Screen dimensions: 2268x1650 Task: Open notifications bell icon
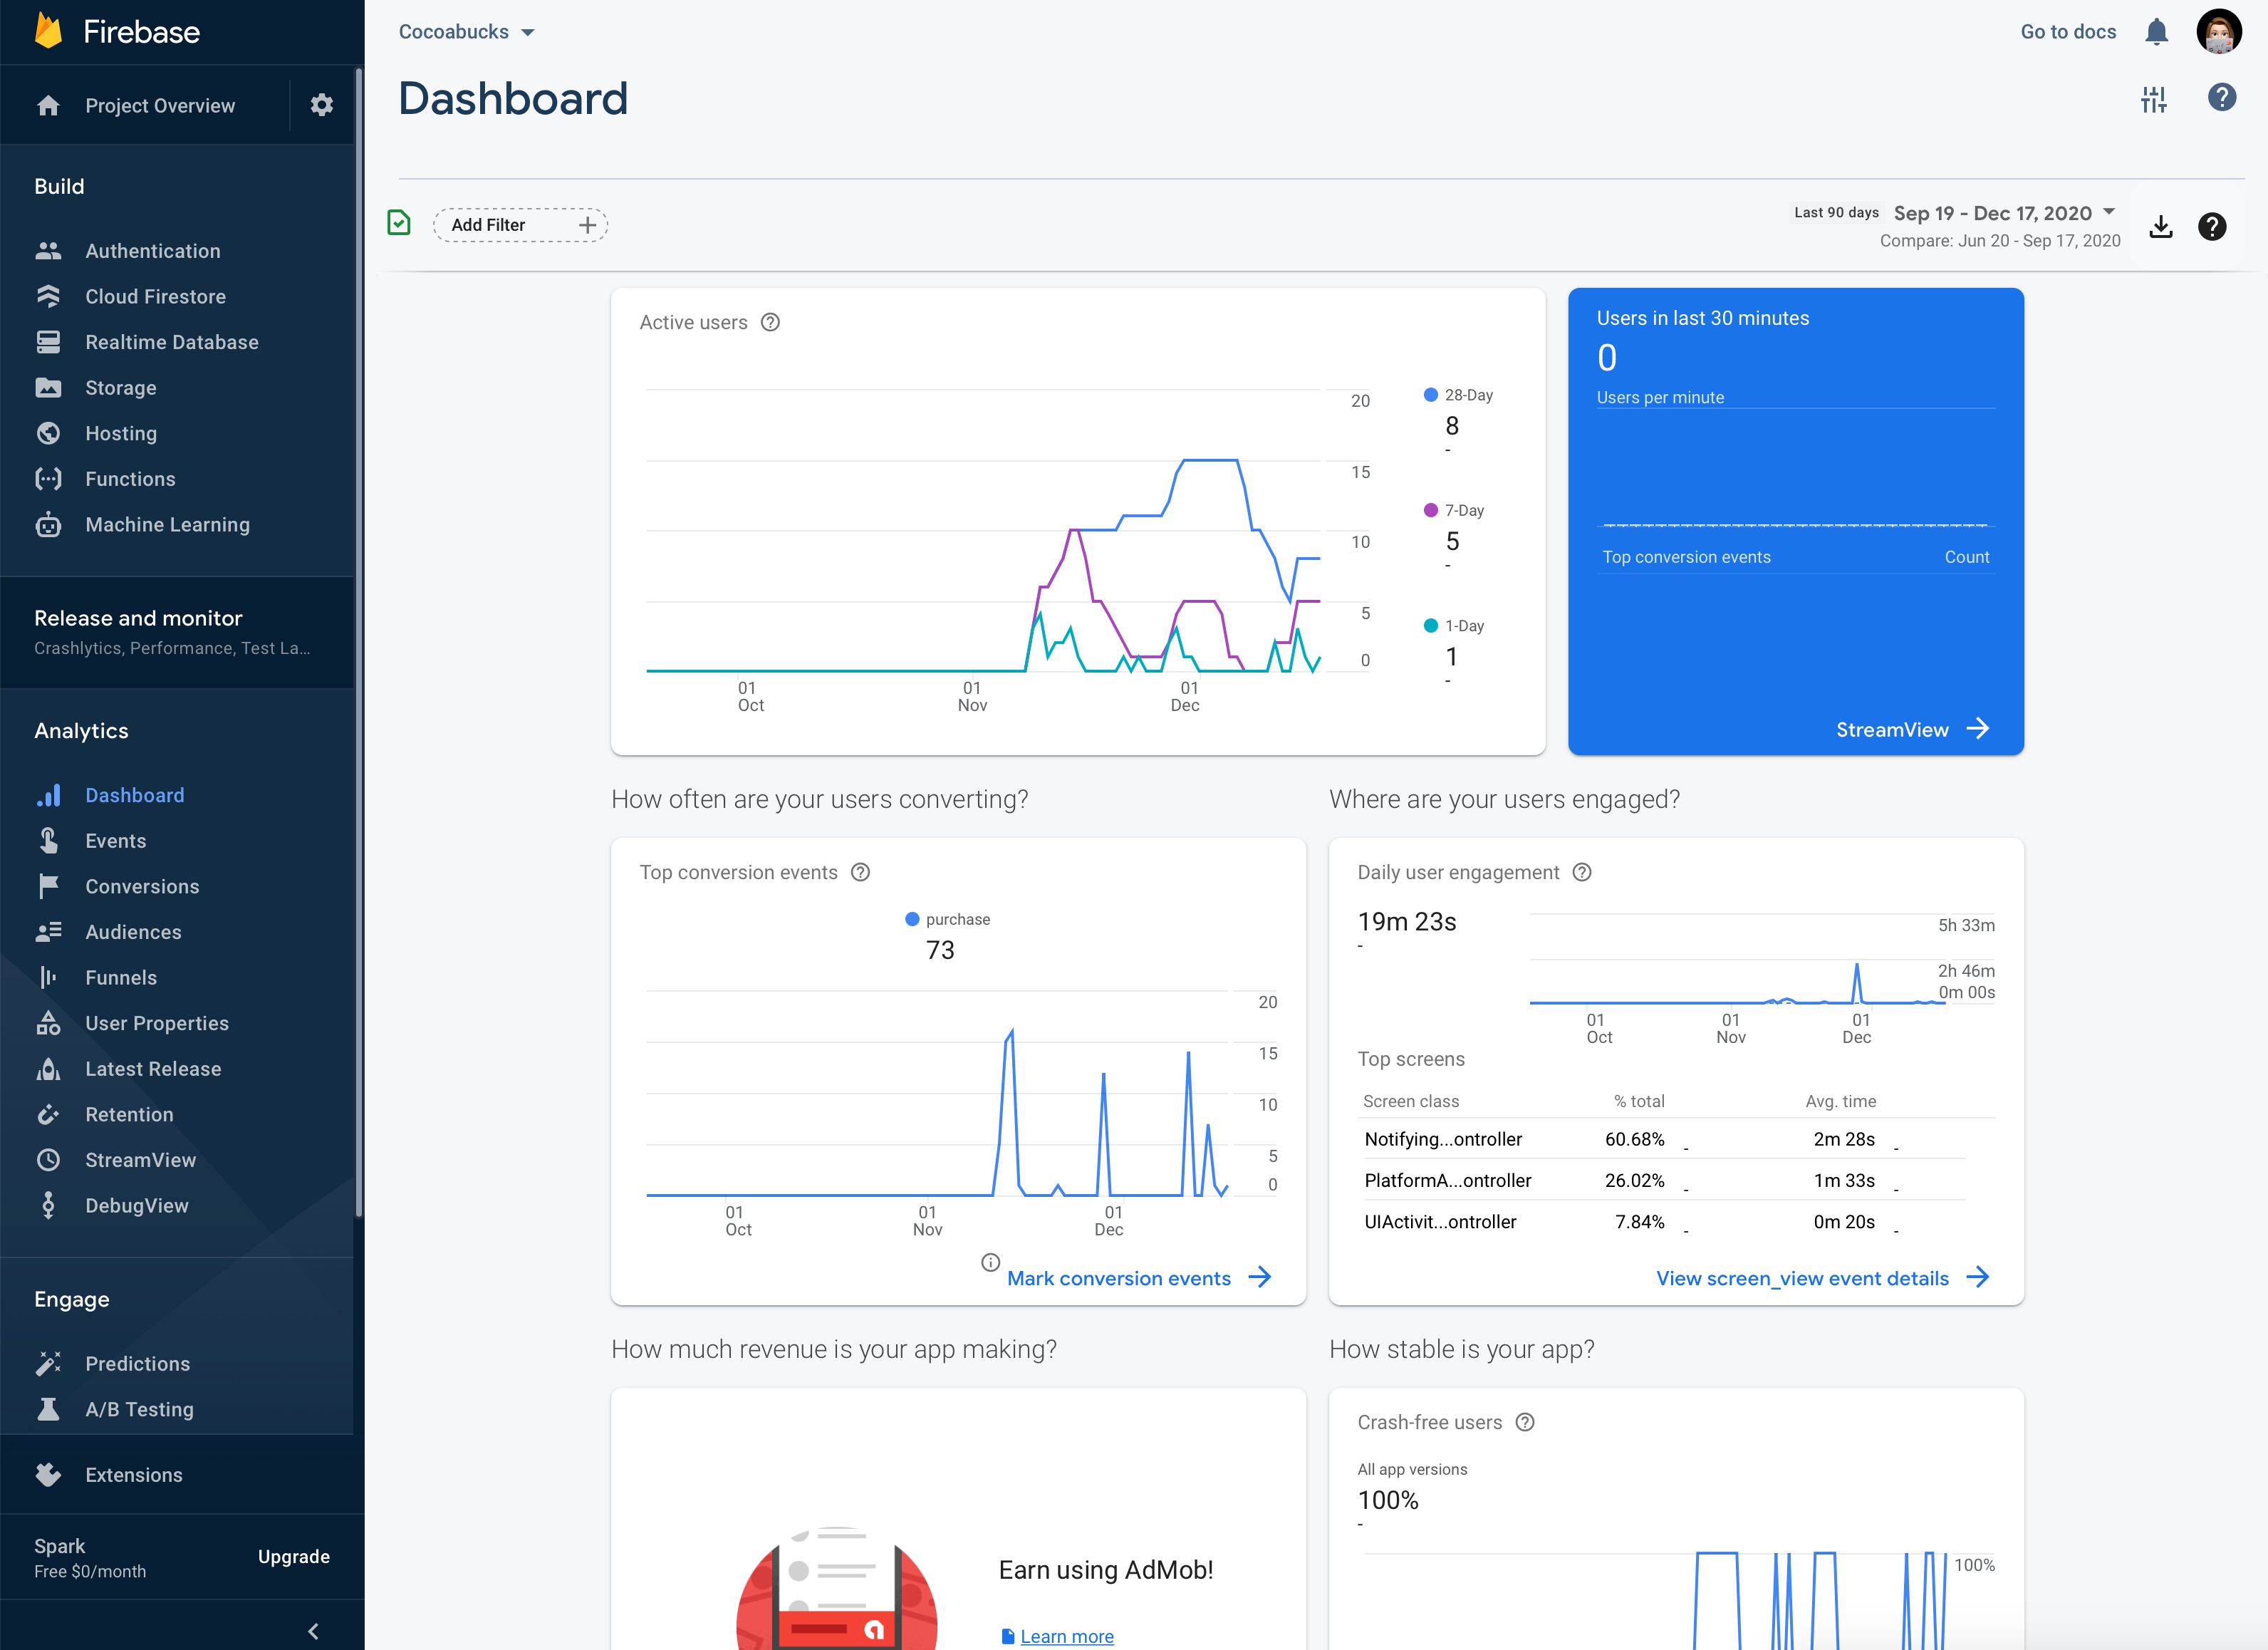click(2156, 32)
